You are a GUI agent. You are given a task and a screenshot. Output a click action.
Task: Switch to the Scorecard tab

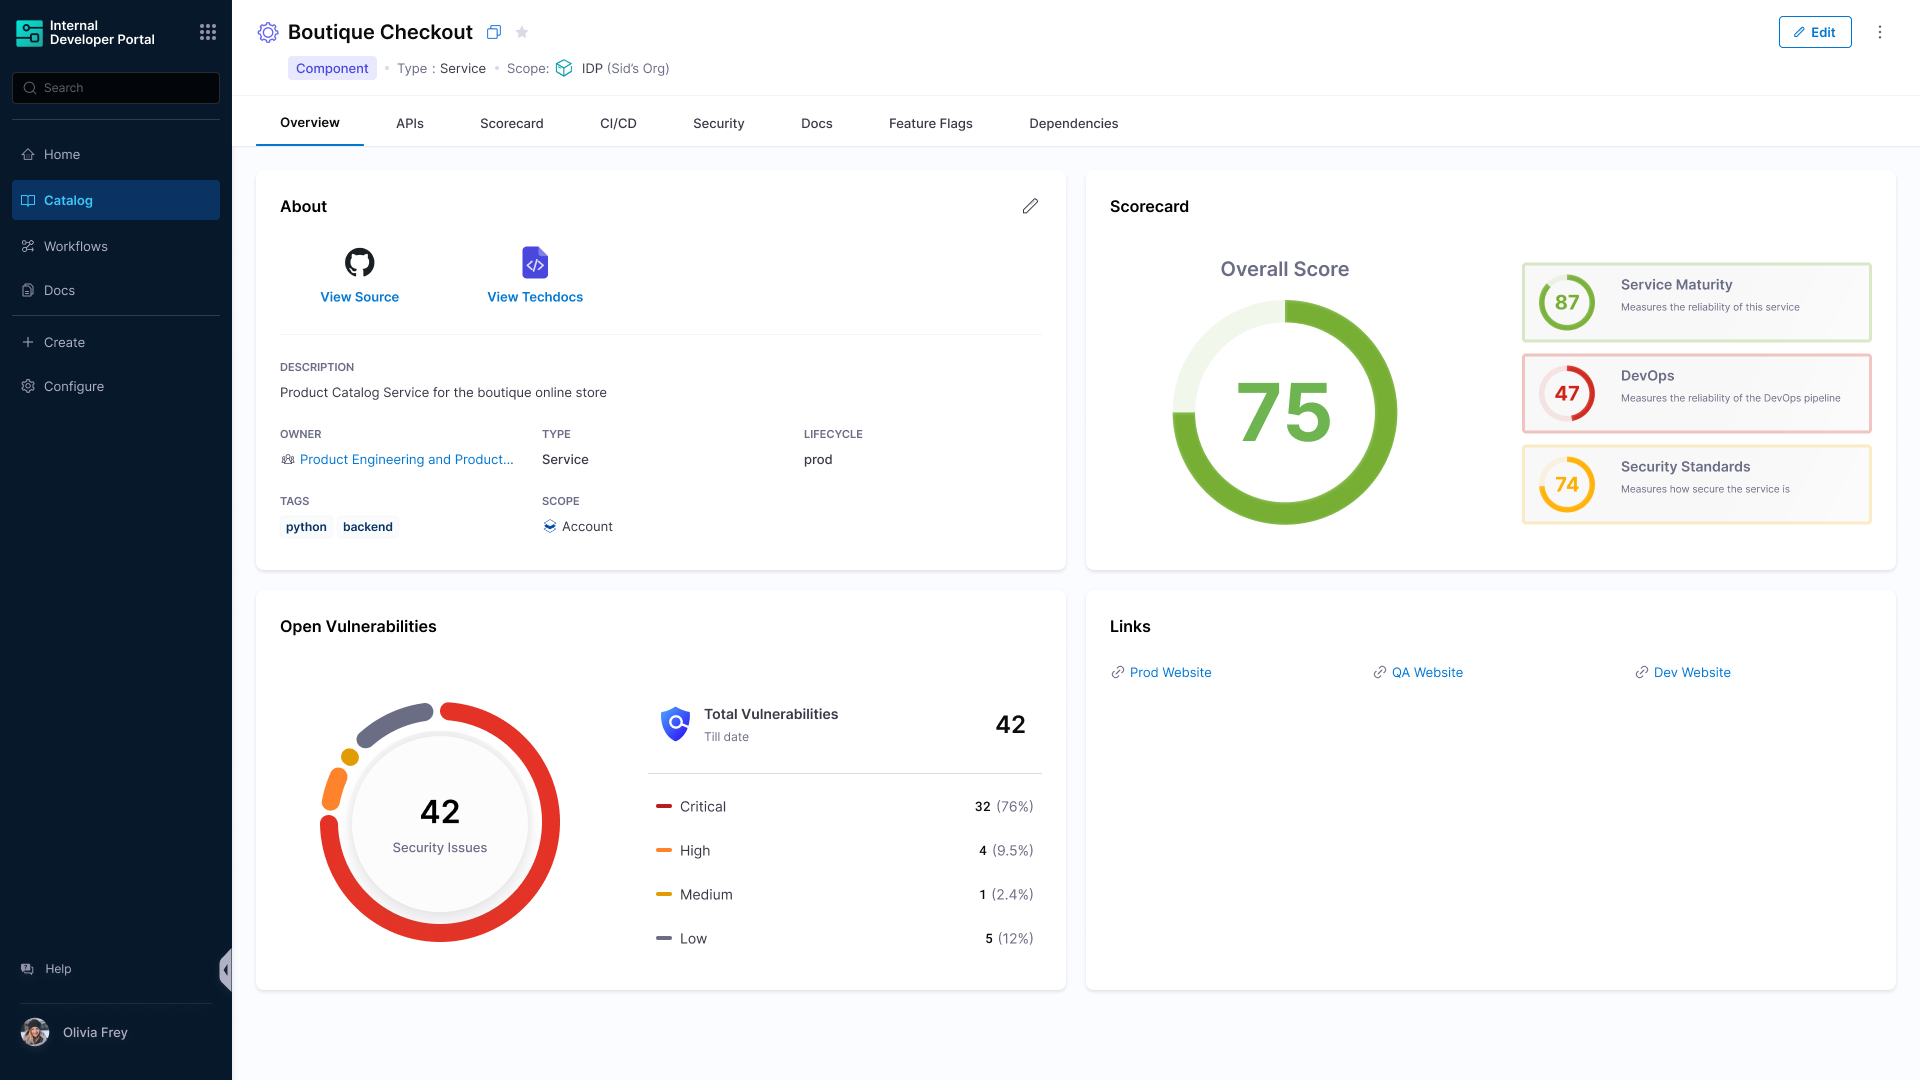point(511,123)
